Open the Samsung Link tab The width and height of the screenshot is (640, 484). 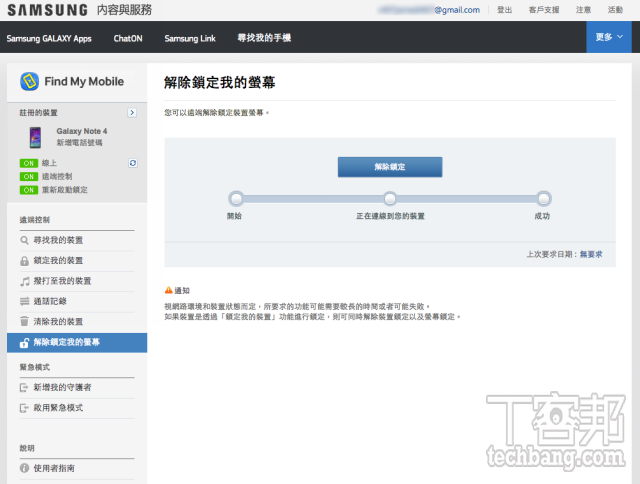190,38
